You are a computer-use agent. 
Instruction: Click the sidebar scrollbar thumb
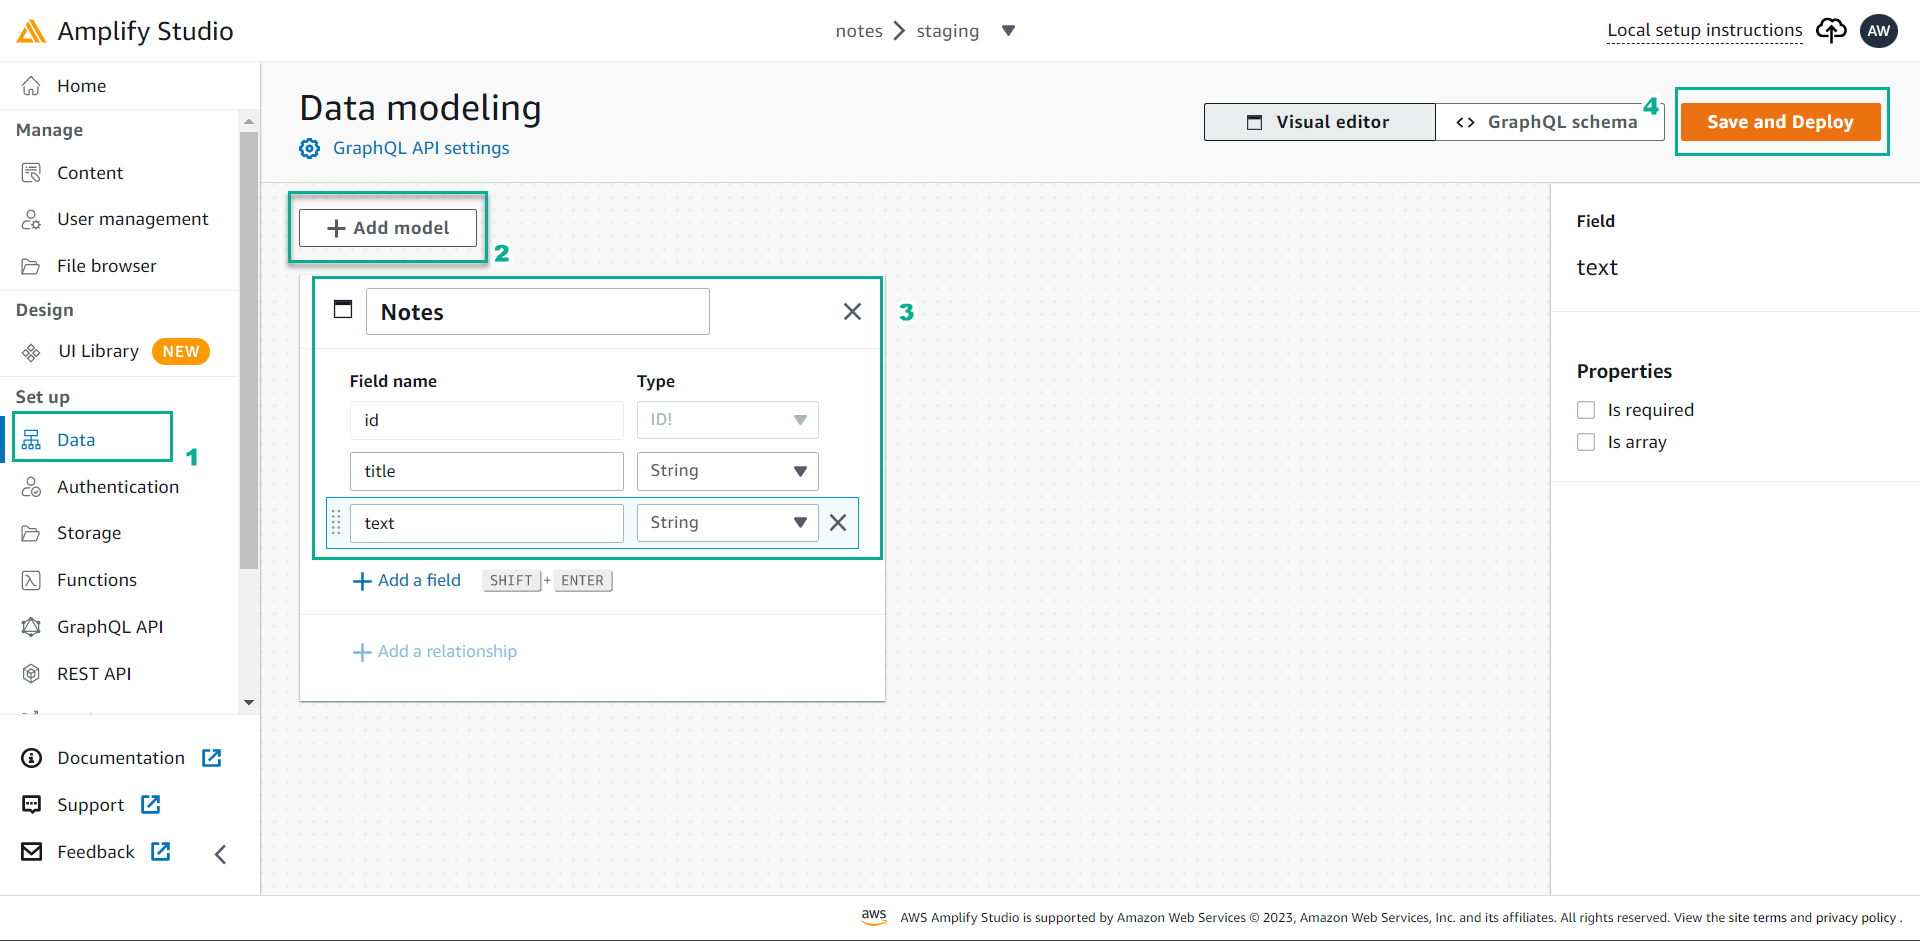coord(249,350)
